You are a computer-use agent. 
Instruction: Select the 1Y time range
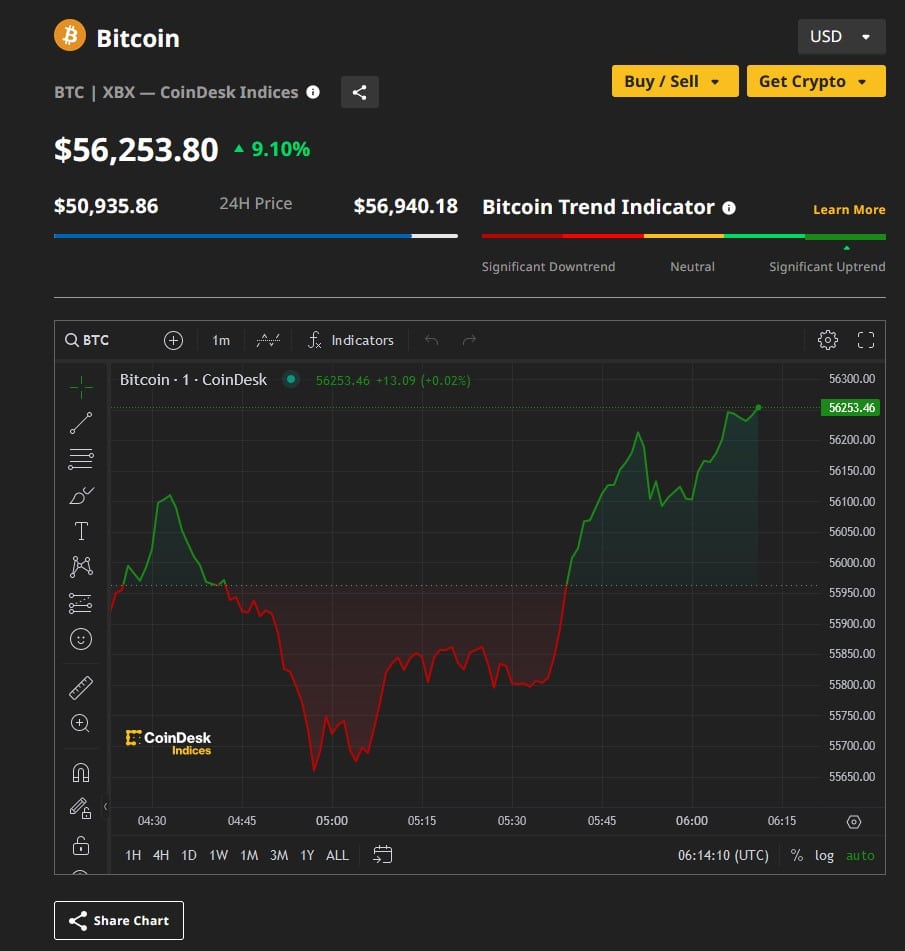point(307,855)
